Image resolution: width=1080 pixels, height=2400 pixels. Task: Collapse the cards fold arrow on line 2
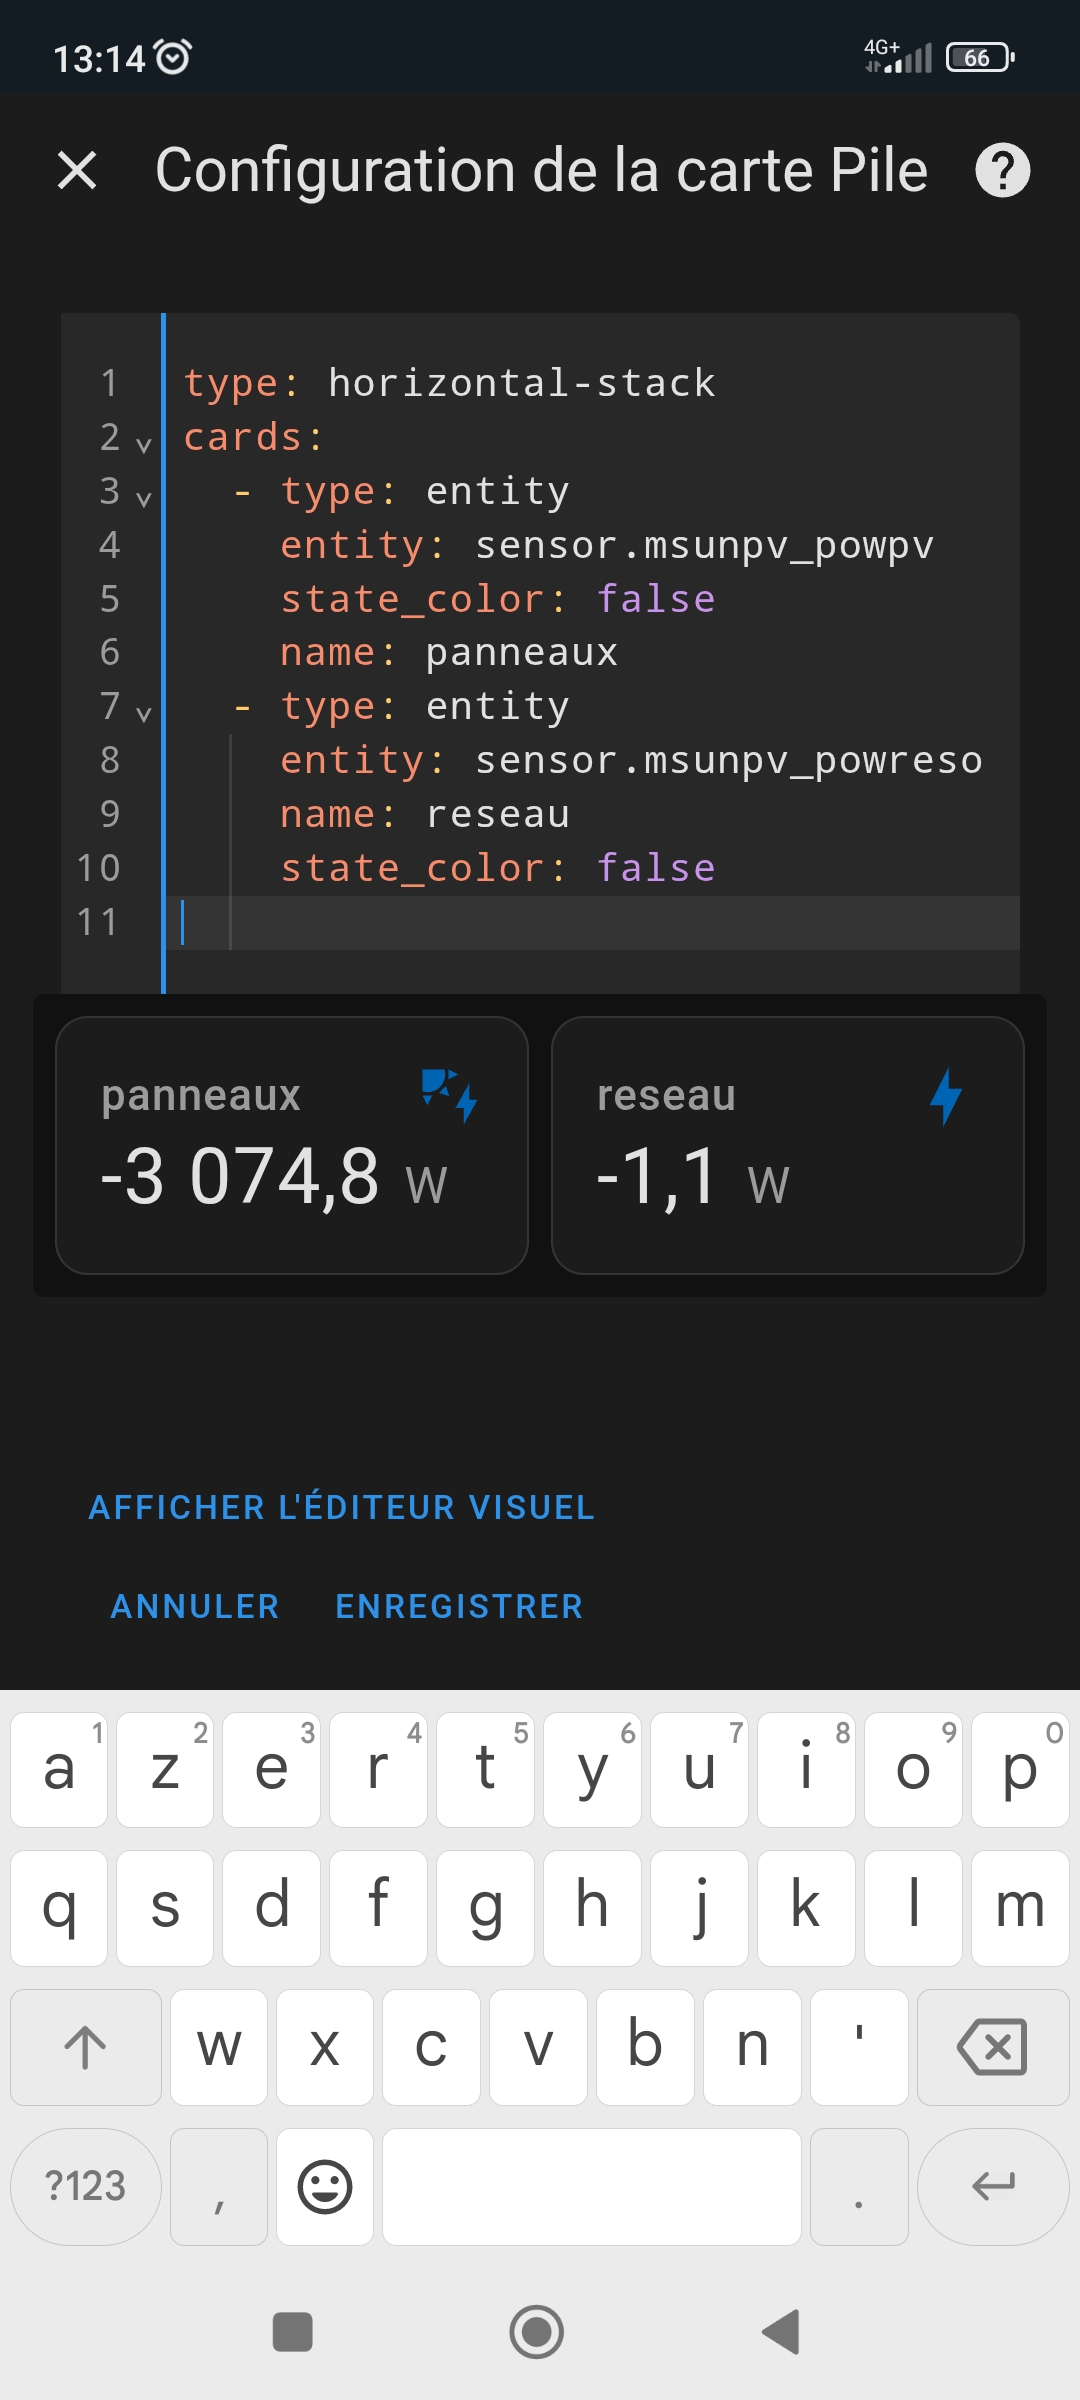pyautogui.click(x=144, y=444)
